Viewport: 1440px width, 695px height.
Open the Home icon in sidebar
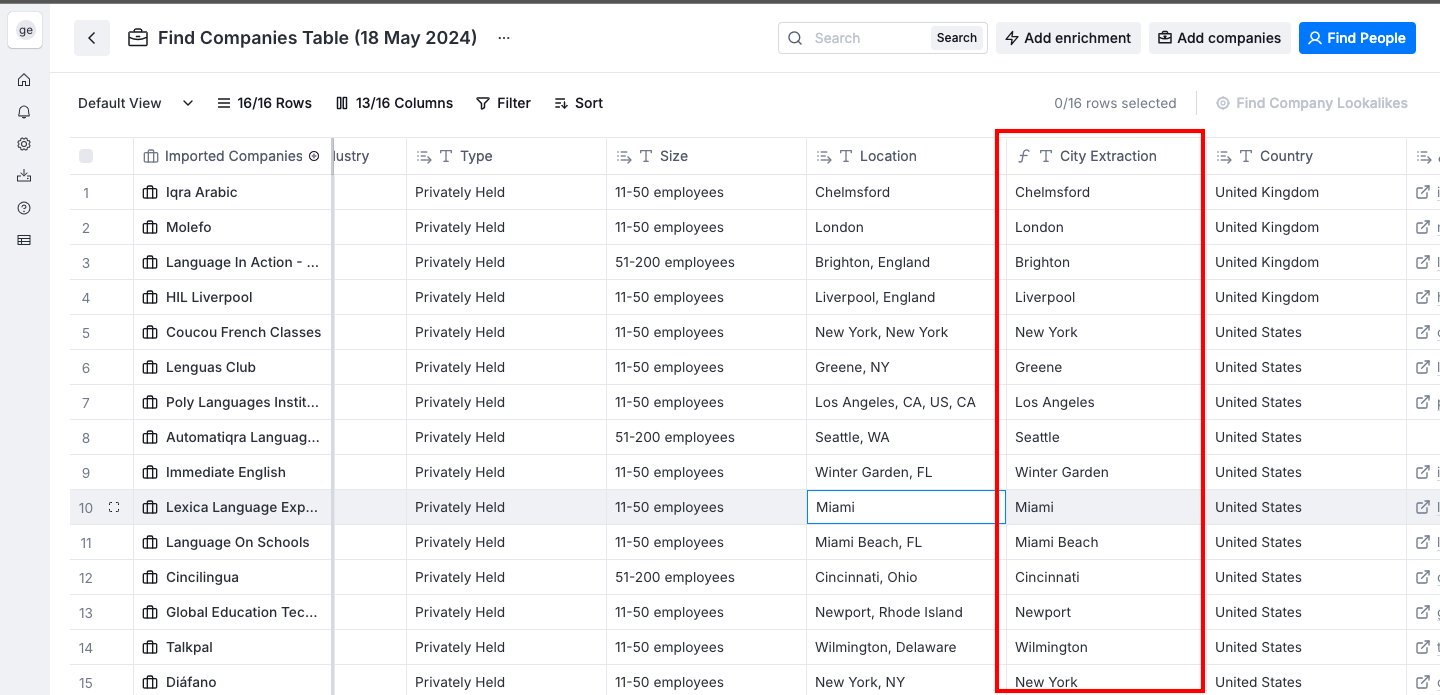click(x=24, y=80)
